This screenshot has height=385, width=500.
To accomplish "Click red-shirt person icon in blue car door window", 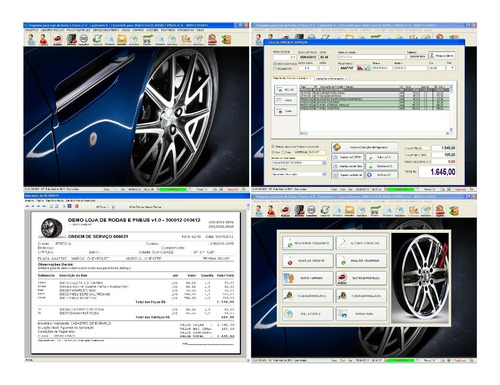I will click(x=43, y=39).
